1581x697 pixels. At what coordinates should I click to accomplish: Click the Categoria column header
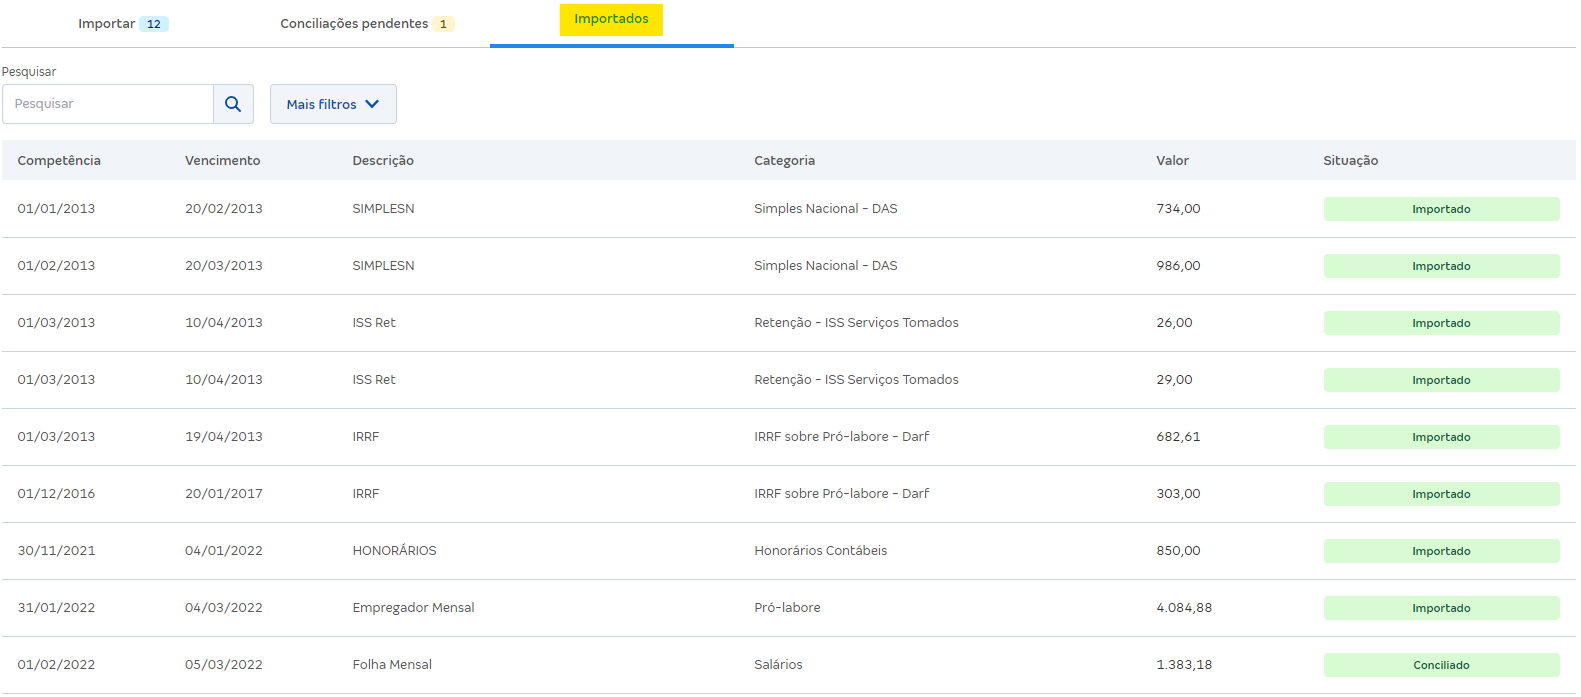(784, 161)
